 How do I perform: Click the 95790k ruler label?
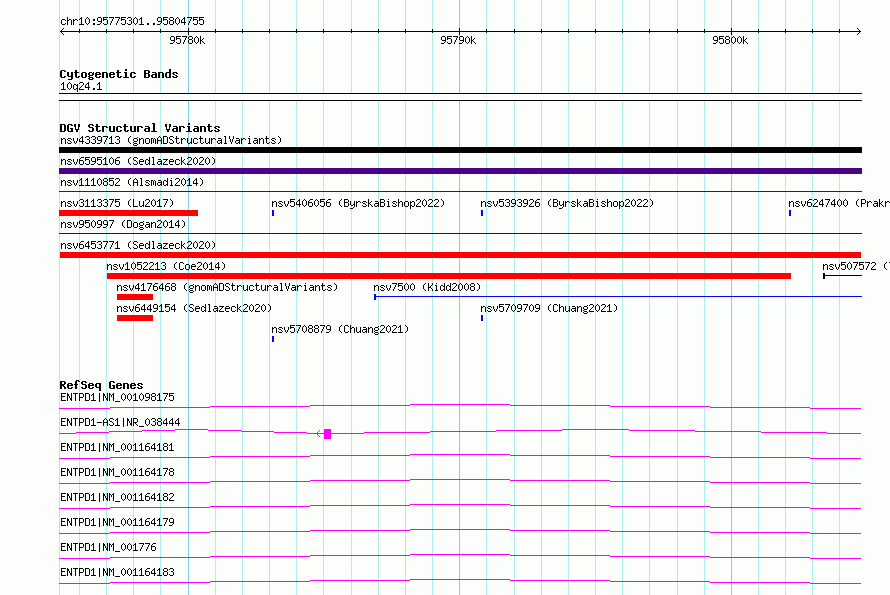point(458,40)
